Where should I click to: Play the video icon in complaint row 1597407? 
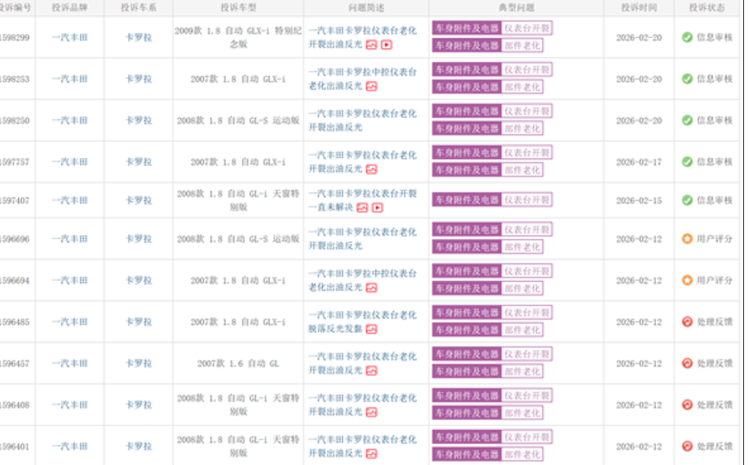[377, 208]
